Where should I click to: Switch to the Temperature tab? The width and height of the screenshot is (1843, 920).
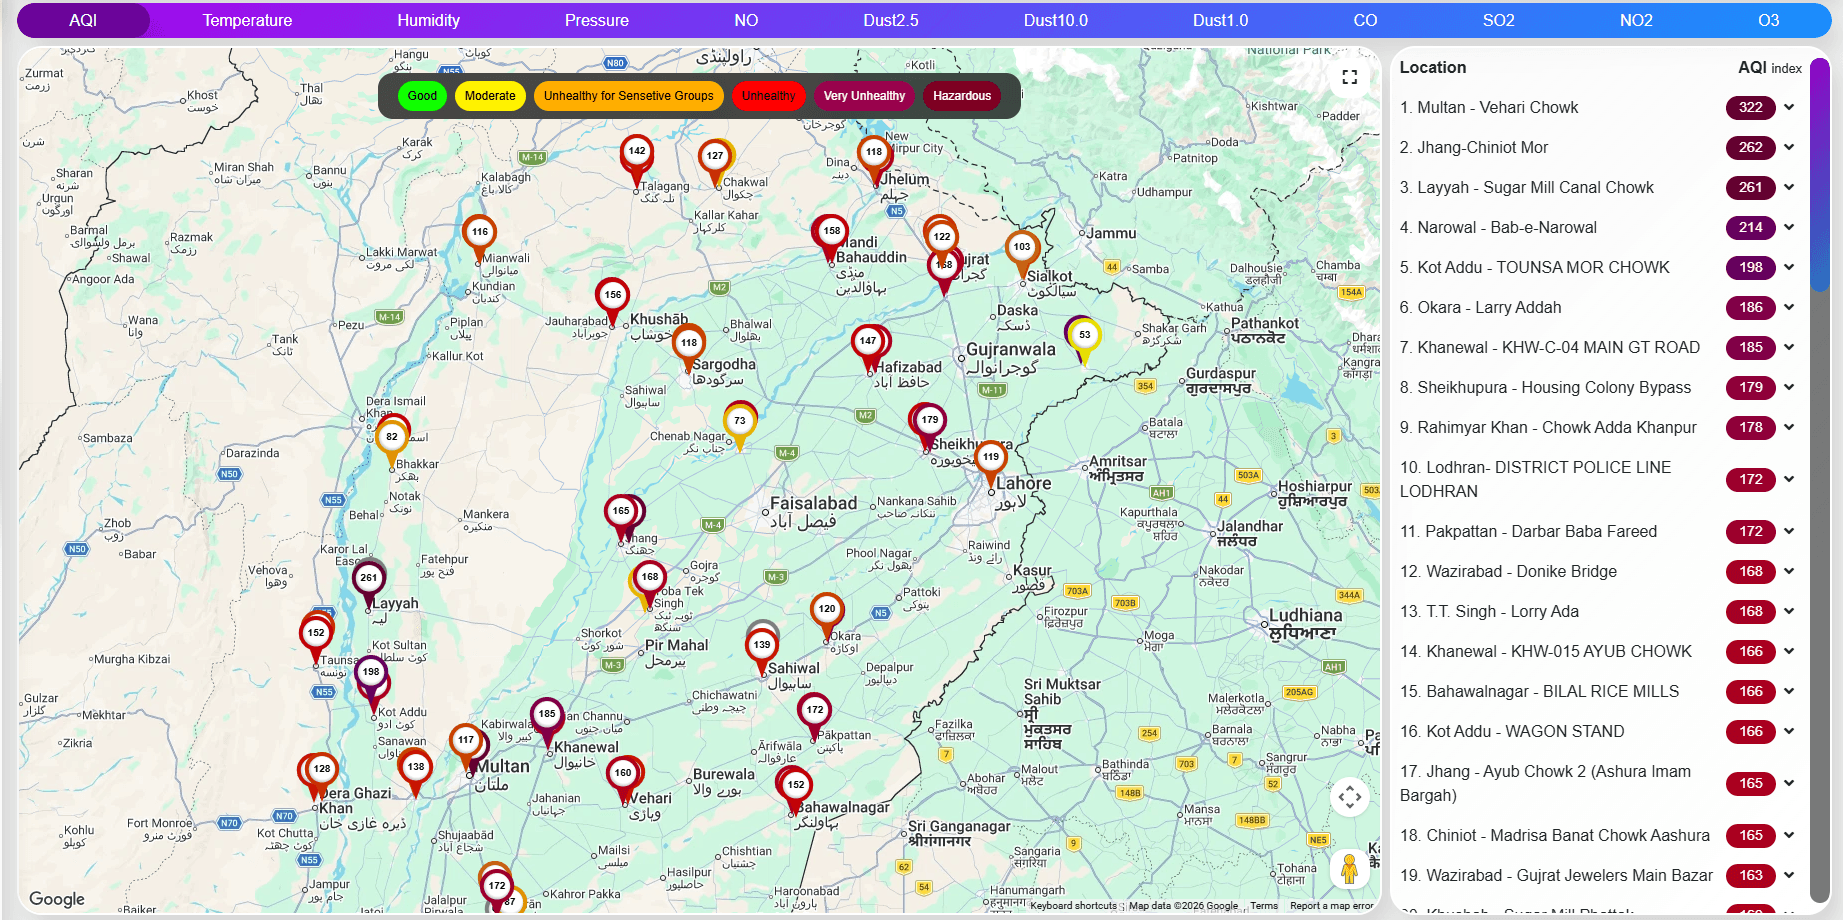247,20
